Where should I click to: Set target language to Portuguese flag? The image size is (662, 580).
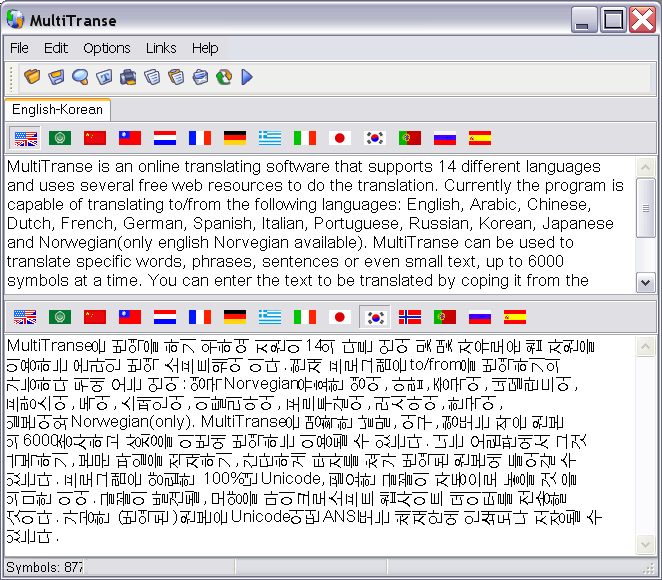(x=445, y=317)
